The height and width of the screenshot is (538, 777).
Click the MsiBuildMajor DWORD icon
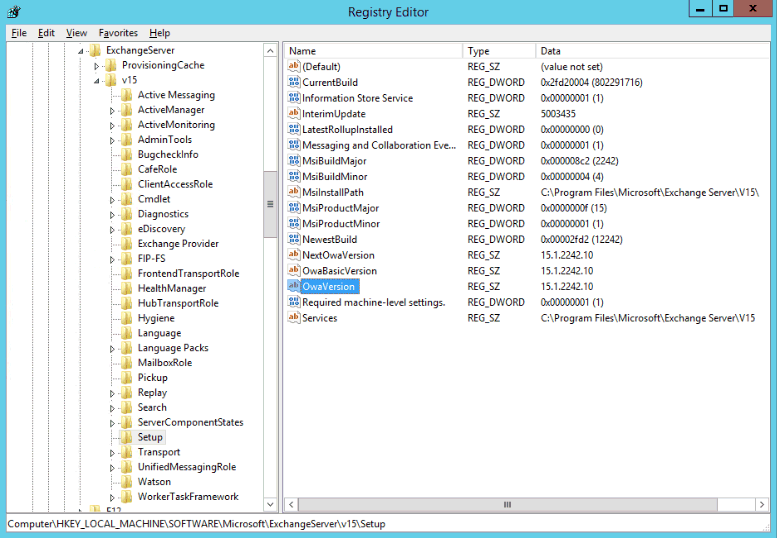point(294,161)
